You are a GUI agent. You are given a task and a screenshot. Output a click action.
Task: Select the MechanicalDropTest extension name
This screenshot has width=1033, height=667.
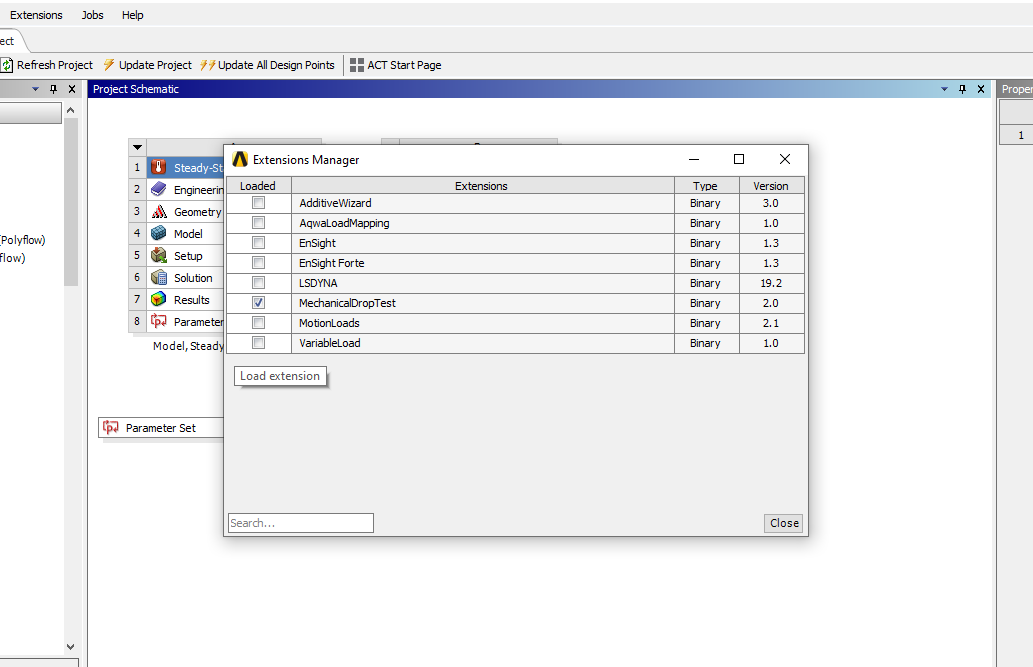point(347,303)
